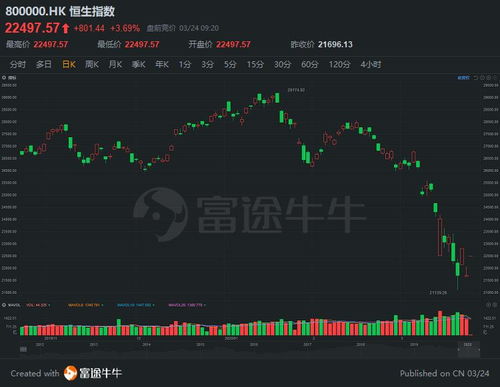Switch to the 周K weekly chart tab
The height and width of the screenshot is (387, 500).
pyautogui.click(x=92, y=64)
